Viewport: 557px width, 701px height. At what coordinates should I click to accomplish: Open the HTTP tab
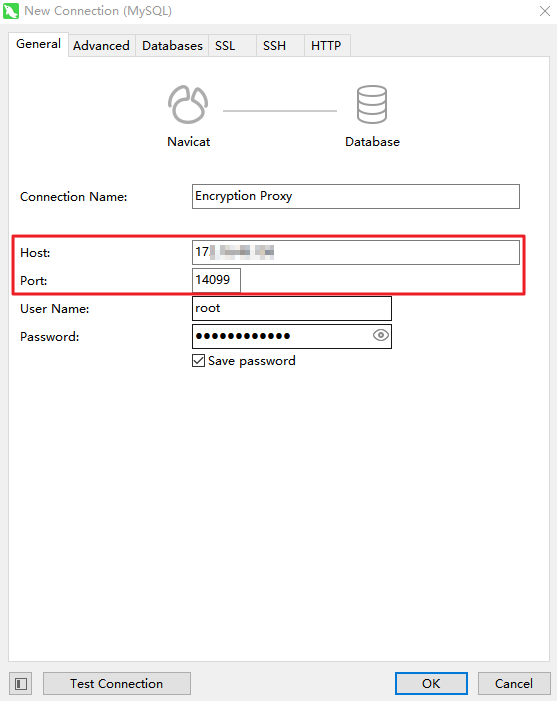click(x=327, y=46)
